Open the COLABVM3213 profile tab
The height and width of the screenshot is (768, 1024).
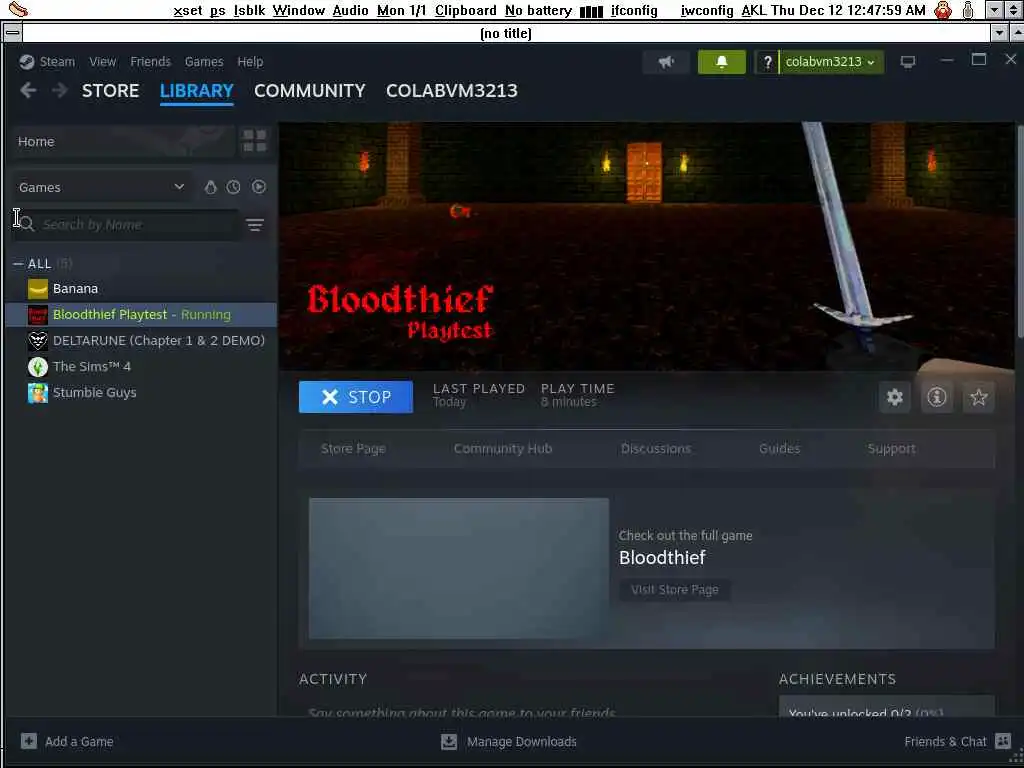[451, 91]
